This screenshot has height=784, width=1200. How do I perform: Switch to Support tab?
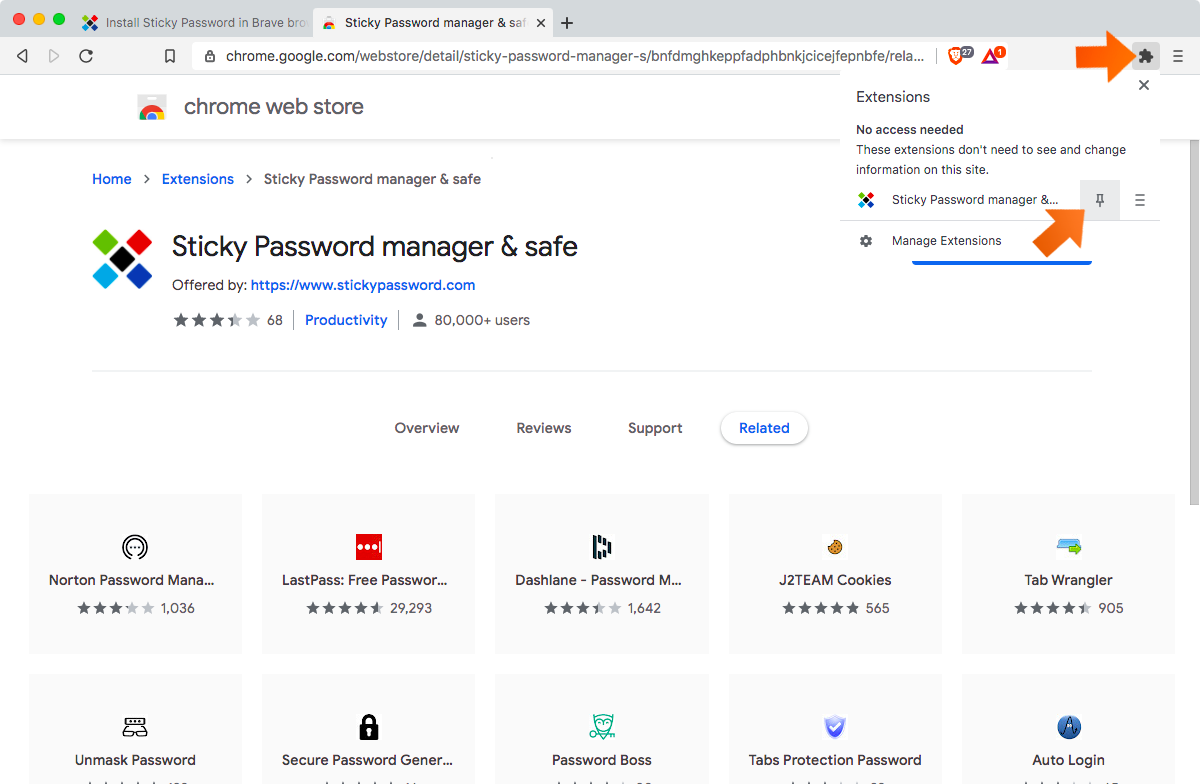pos(655,428)
